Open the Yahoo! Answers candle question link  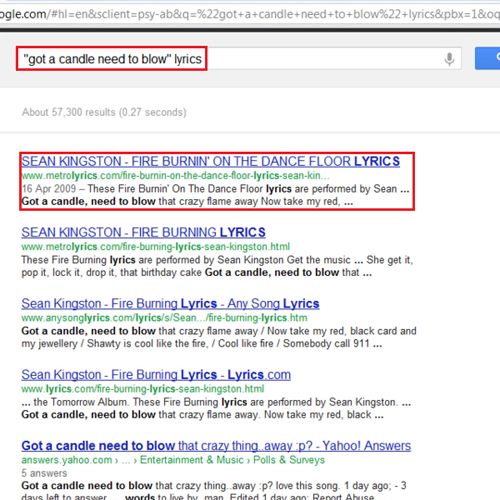(216, 446)
